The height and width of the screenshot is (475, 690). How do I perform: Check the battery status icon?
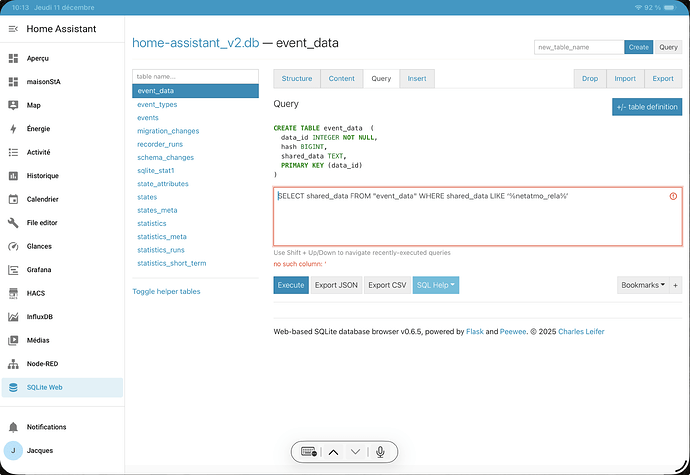(669, 7)
